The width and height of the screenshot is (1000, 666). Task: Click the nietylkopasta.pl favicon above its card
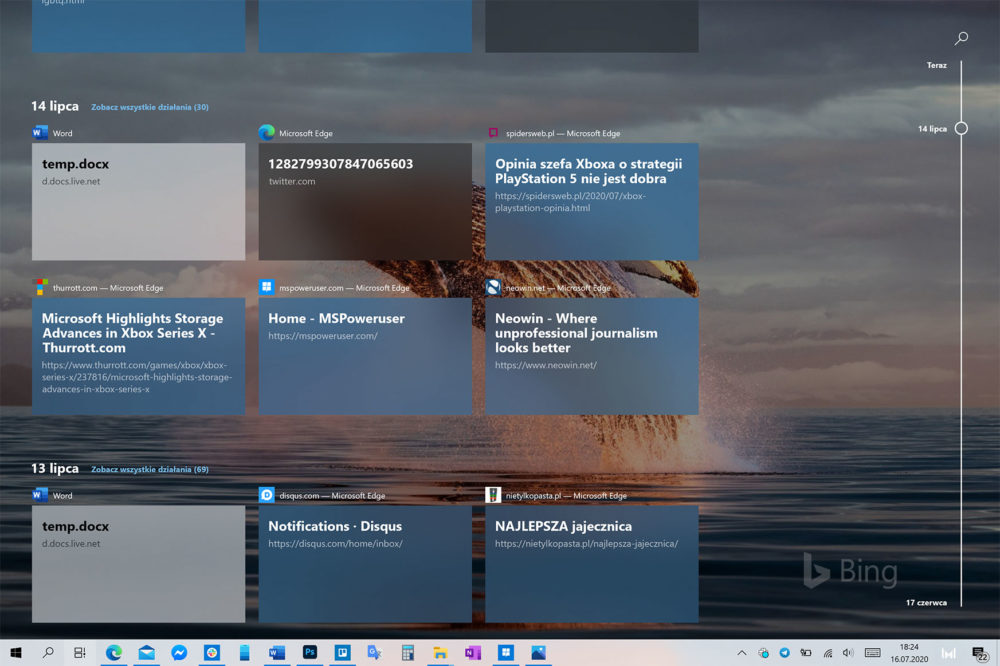click(493, 495)
